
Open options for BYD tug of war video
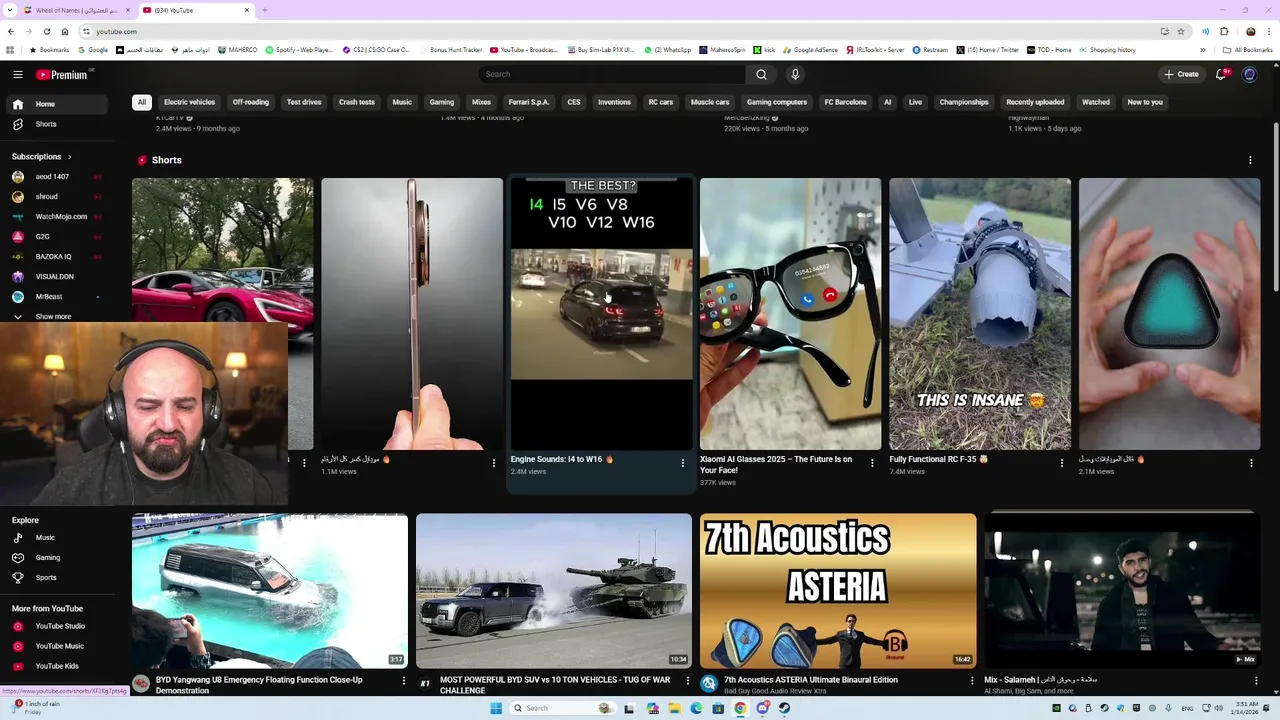point(688,680)
